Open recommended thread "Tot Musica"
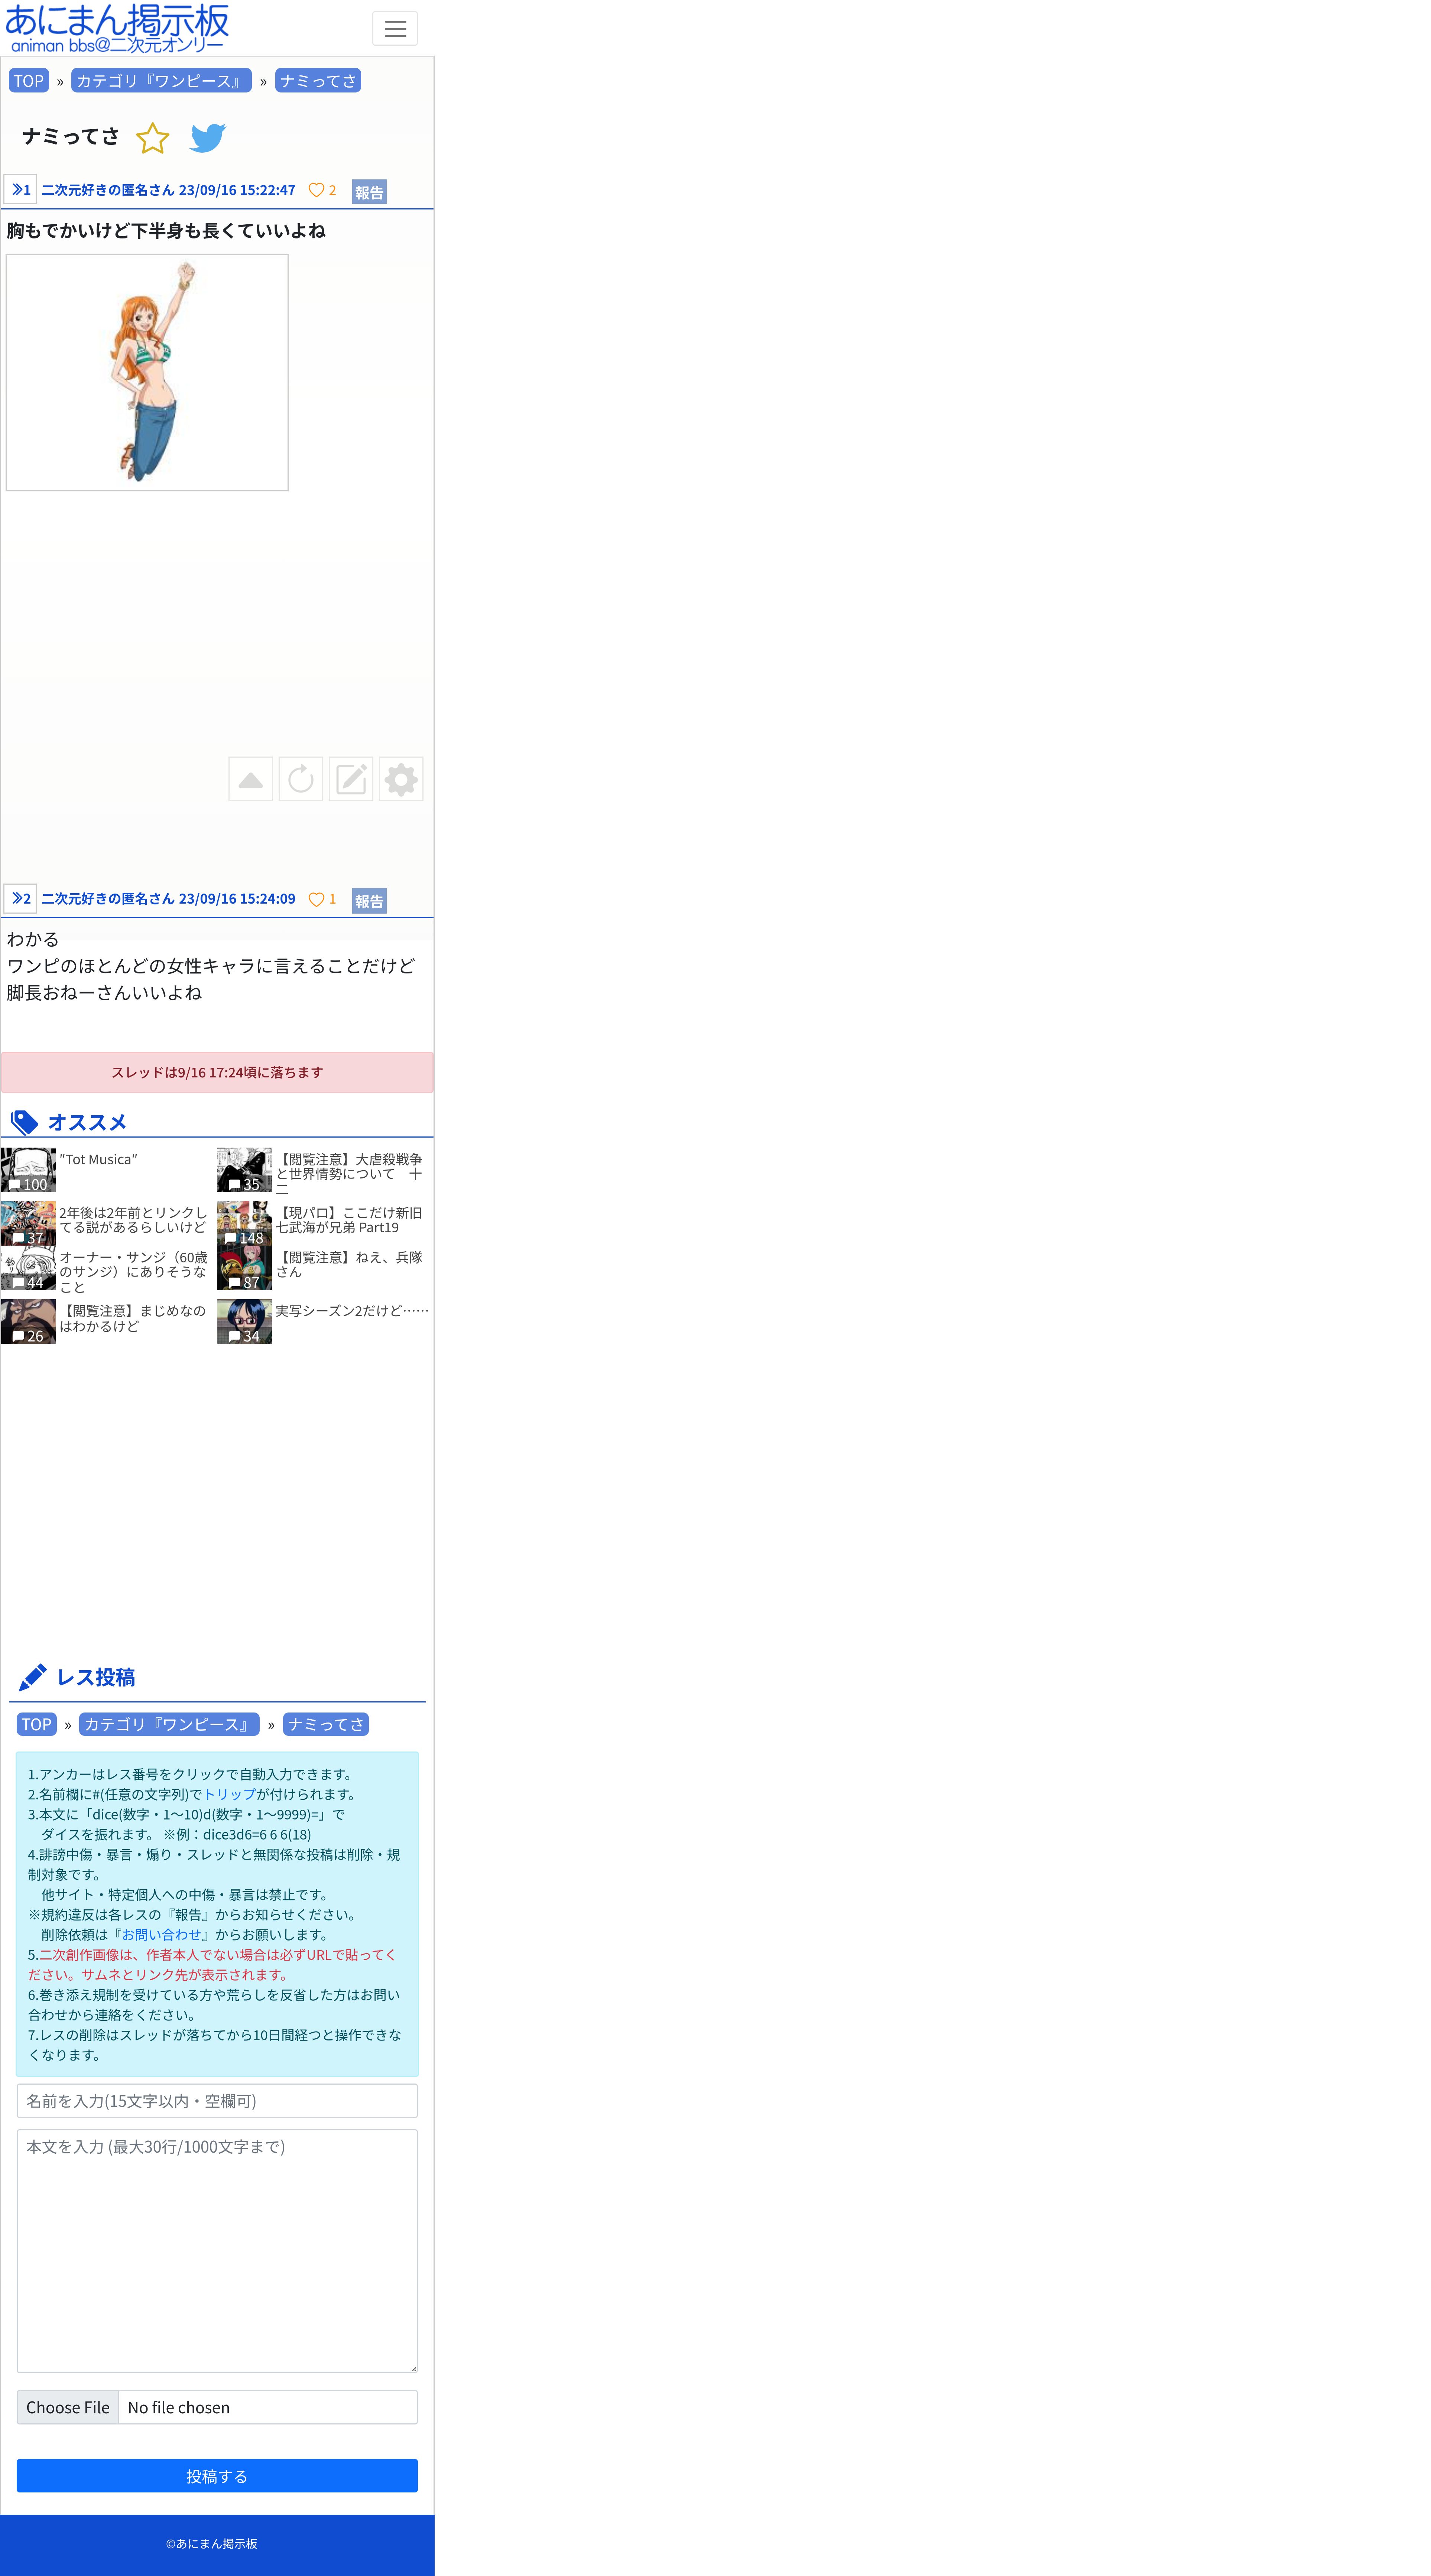1431x2576 pixels. tap(98, 1159)
